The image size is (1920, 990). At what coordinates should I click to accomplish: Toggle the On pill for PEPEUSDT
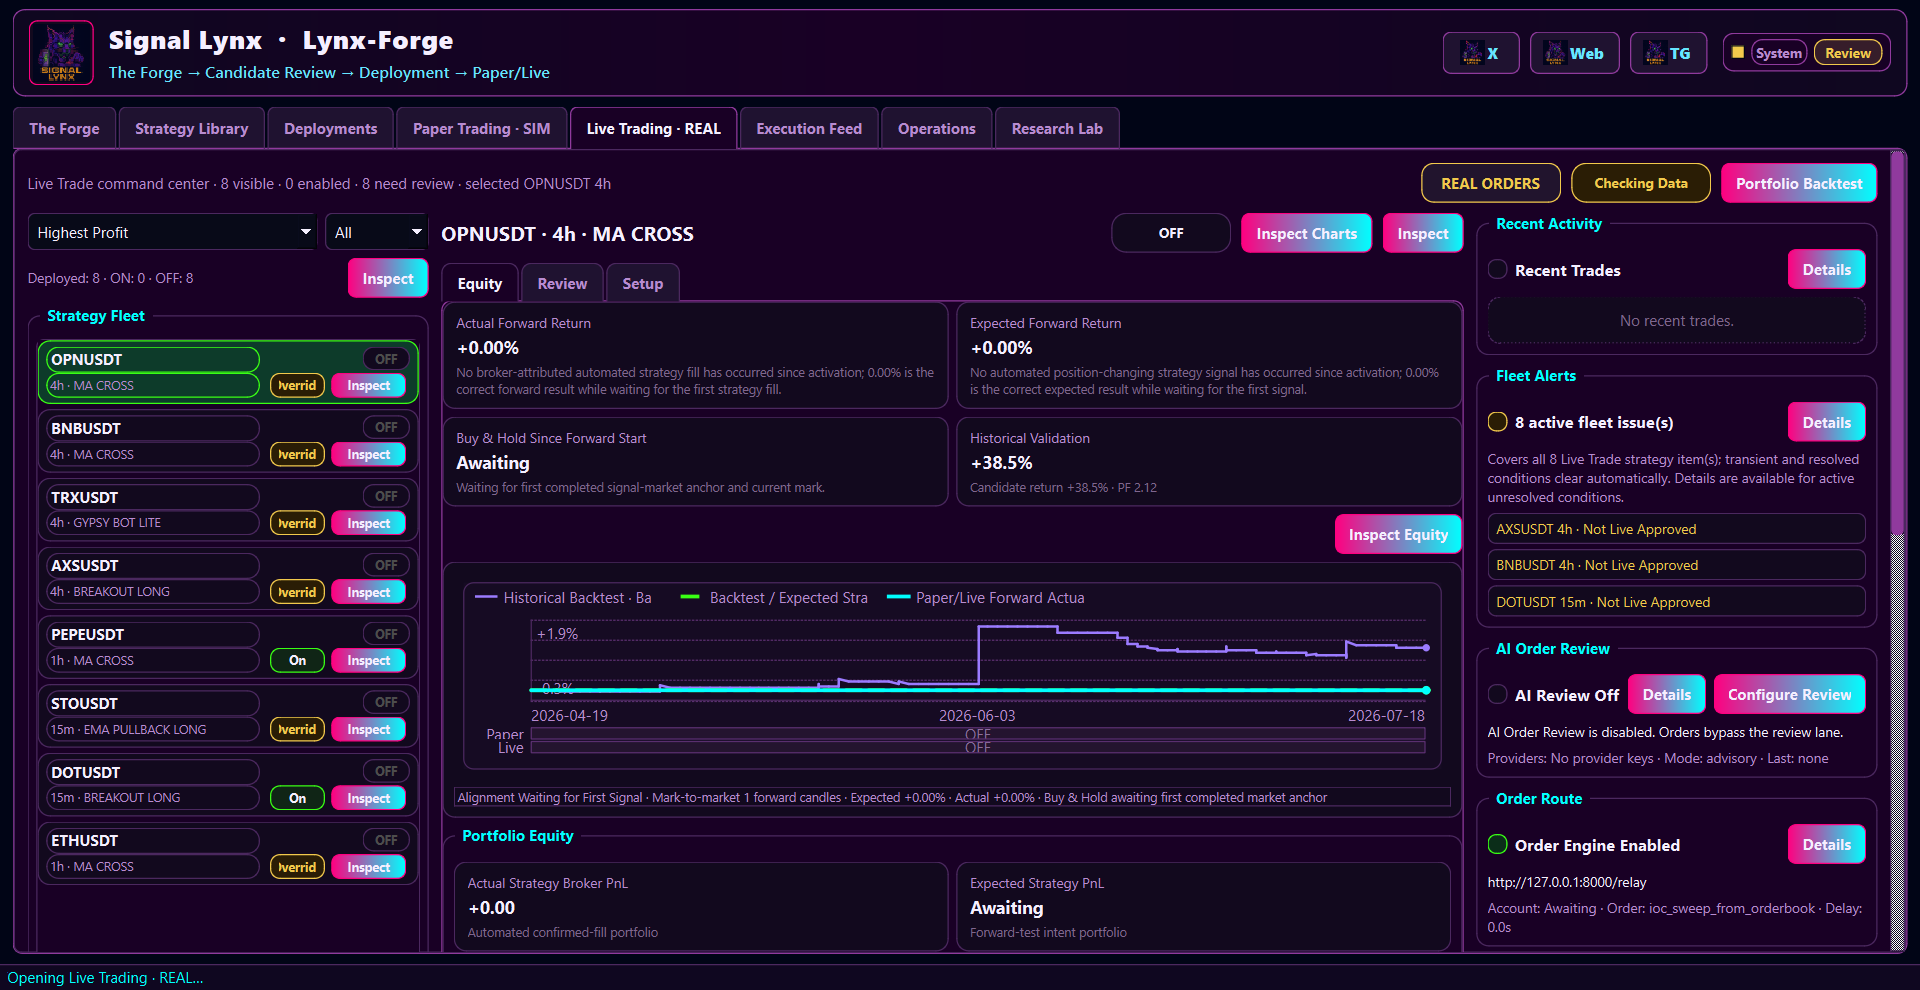[297, 660]
